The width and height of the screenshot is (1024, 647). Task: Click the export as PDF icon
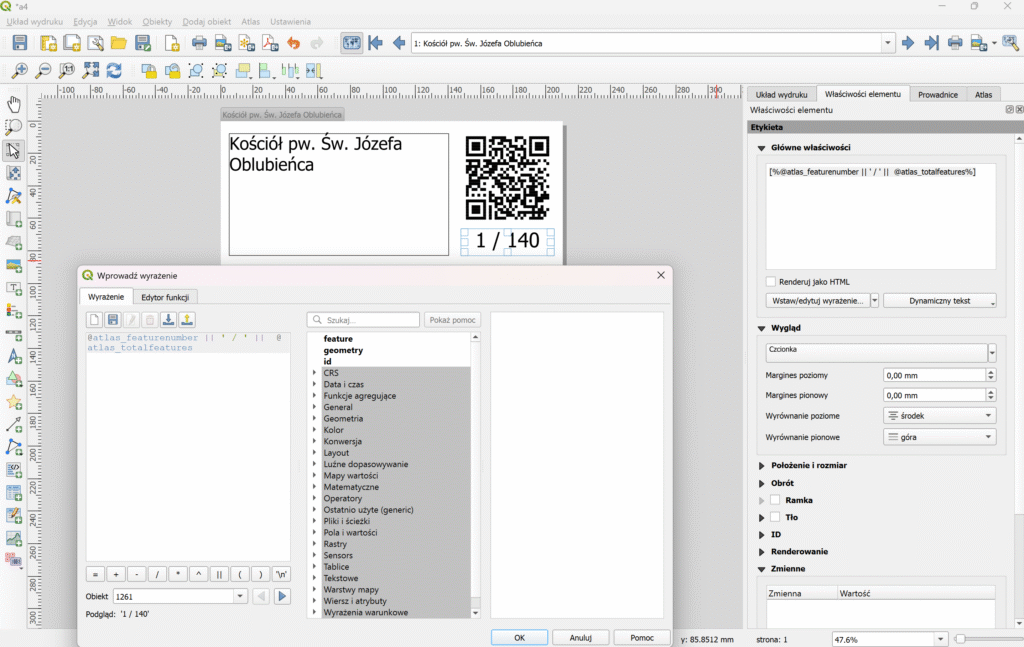tap(270, 43)
